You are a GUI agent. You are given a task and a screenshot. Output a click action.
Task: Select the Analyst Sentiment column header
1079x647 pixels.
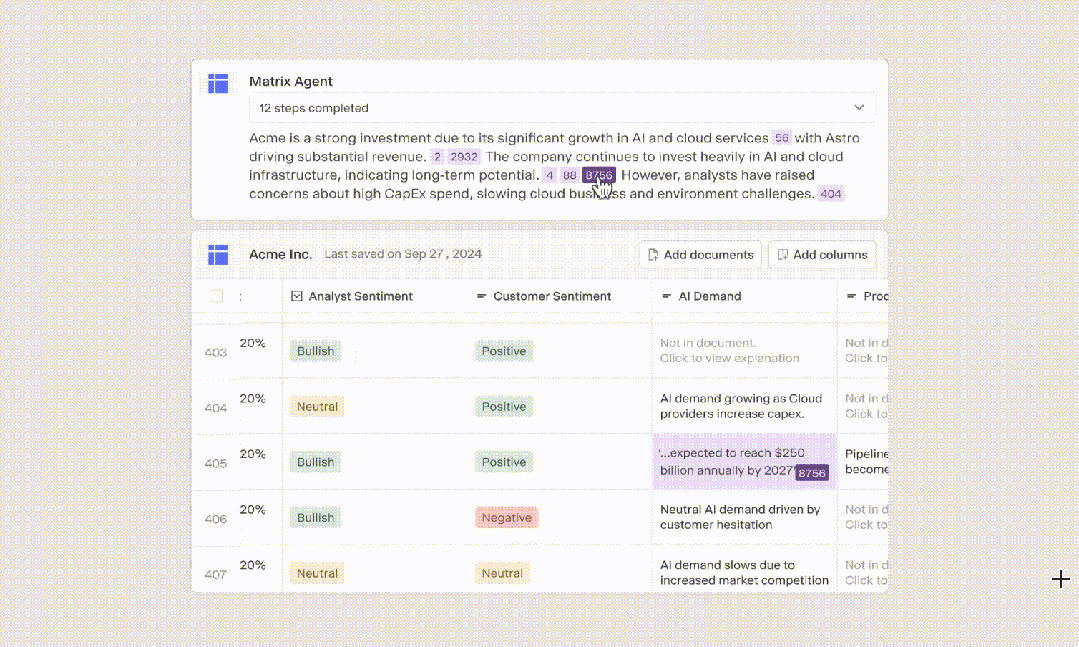(x=360, y=296)
